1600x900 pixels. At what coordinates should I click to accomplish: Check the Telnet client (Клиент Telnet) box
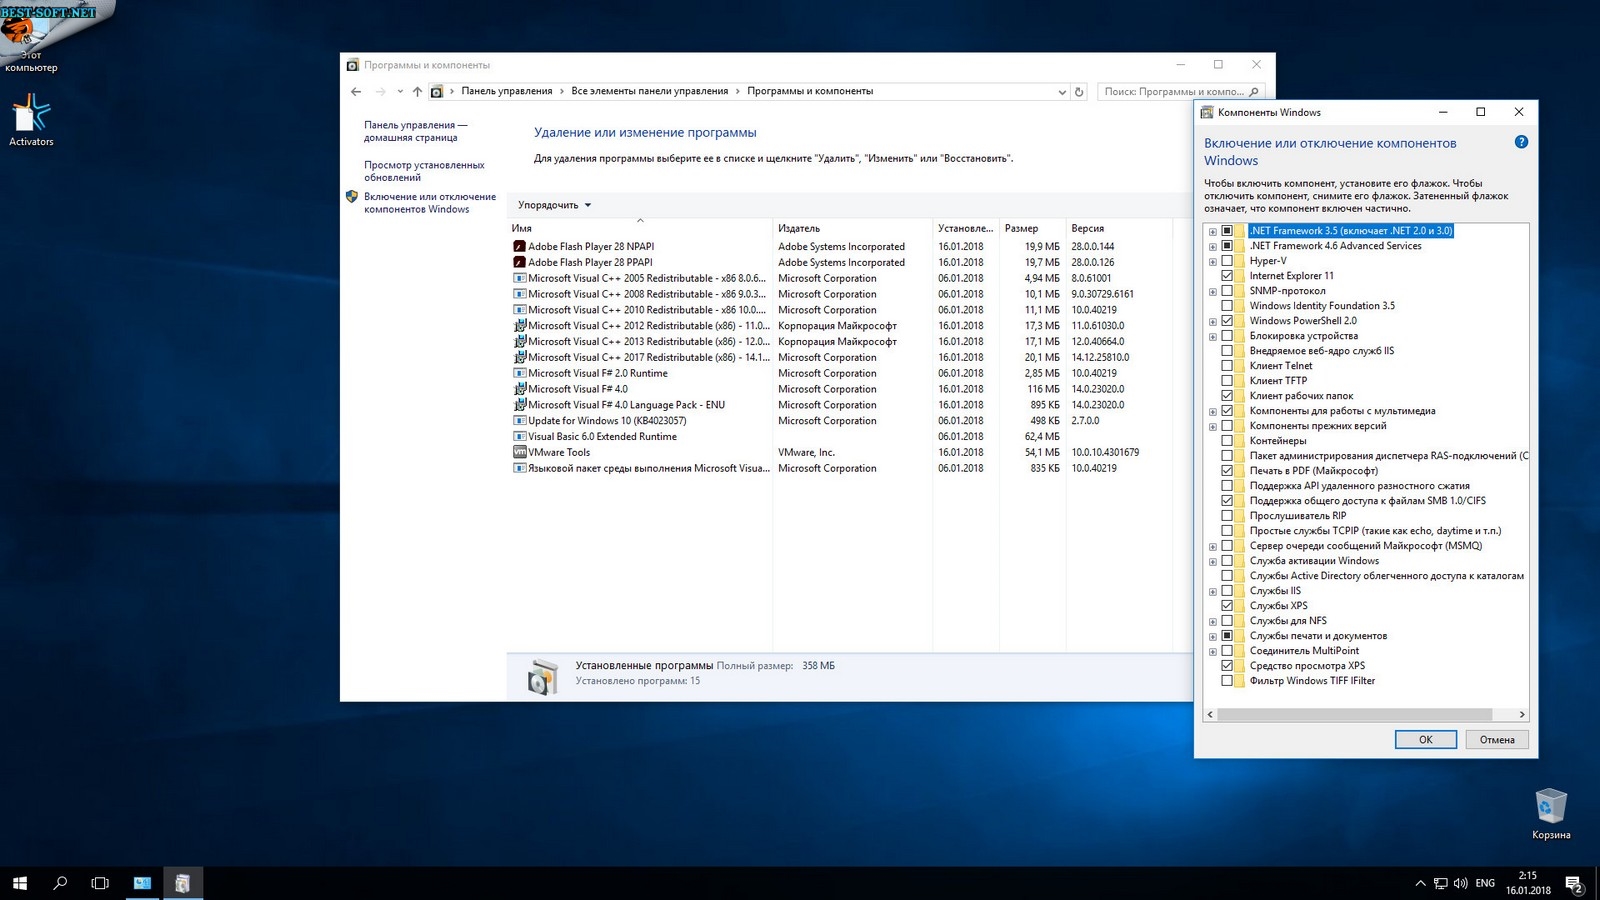click(1227, 366)
